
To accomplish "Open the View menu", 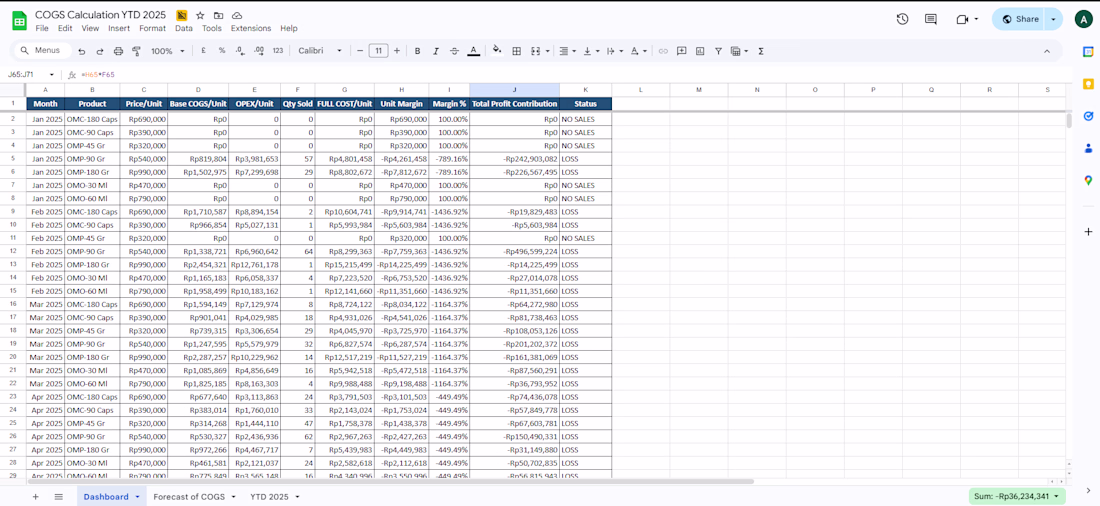I will pyautogui.click(x=90, y=29).
